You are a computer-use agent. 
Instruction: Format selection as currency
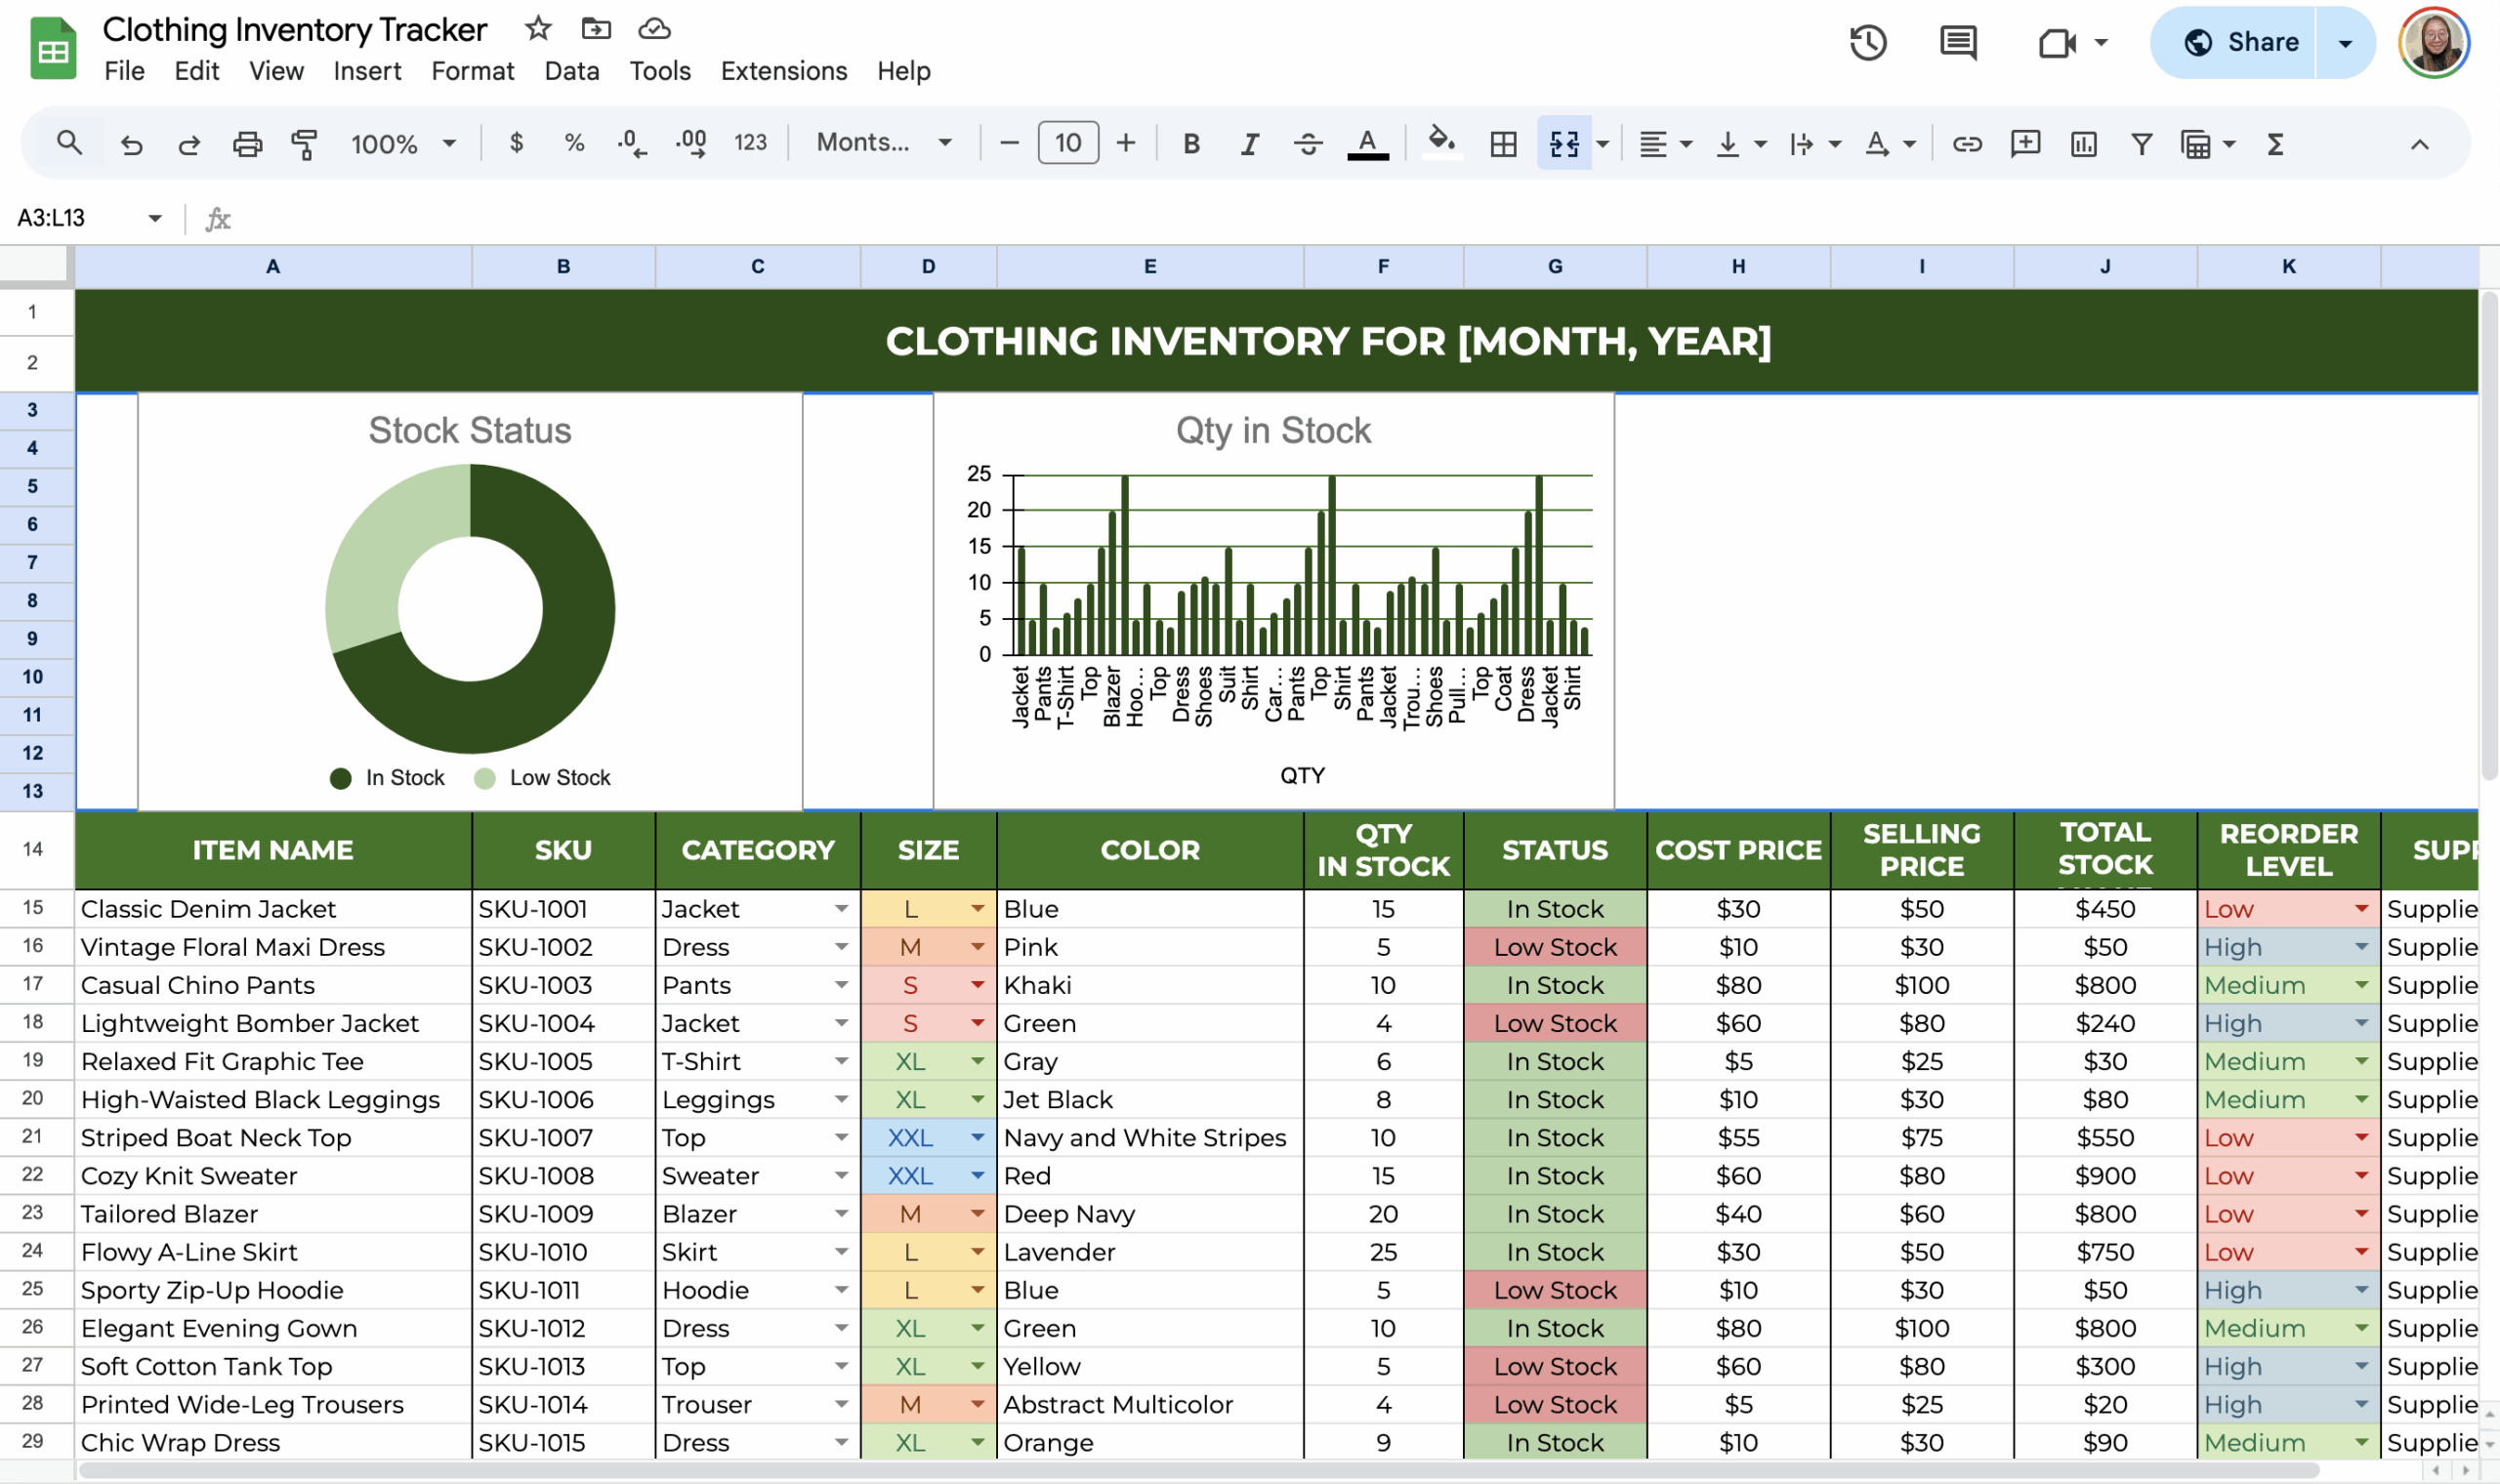click(x=517, y=143)
